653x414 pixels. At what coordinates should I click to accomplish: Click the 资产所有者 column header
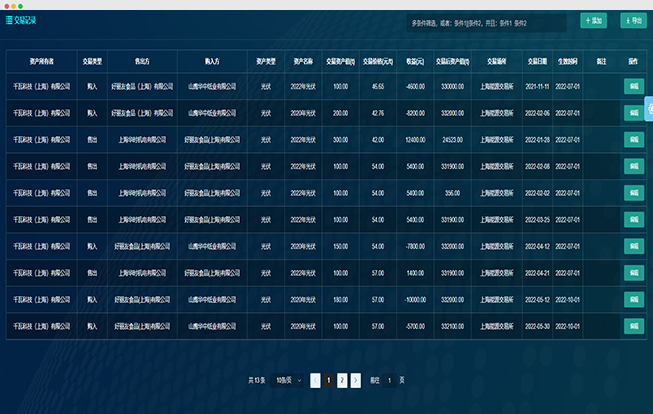[42, 60]
